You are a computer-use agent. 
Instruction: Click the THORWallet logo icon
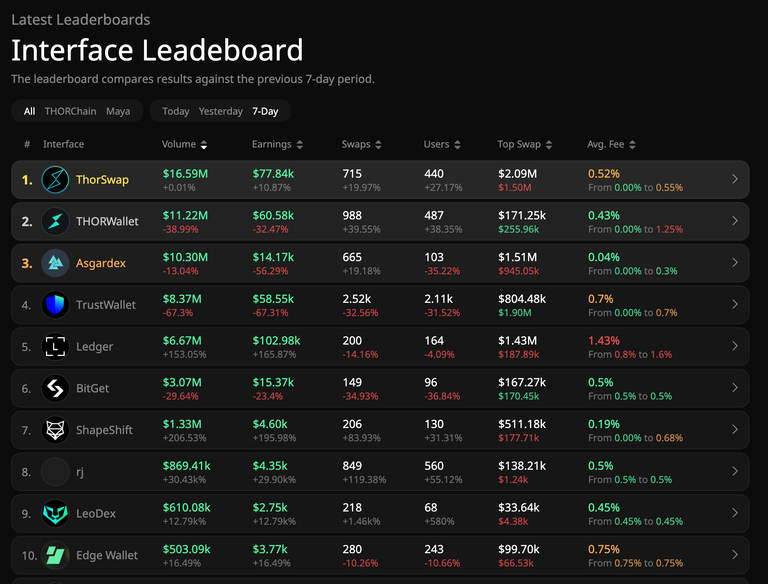55,221
